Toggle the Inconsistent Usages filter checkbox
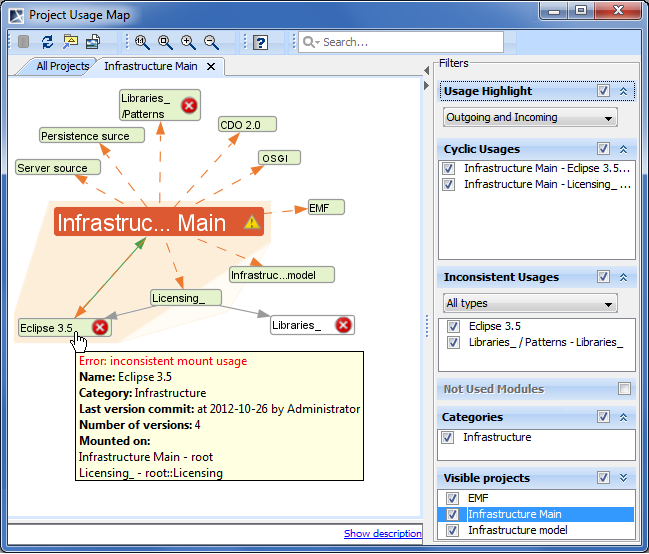 (603, 277)
